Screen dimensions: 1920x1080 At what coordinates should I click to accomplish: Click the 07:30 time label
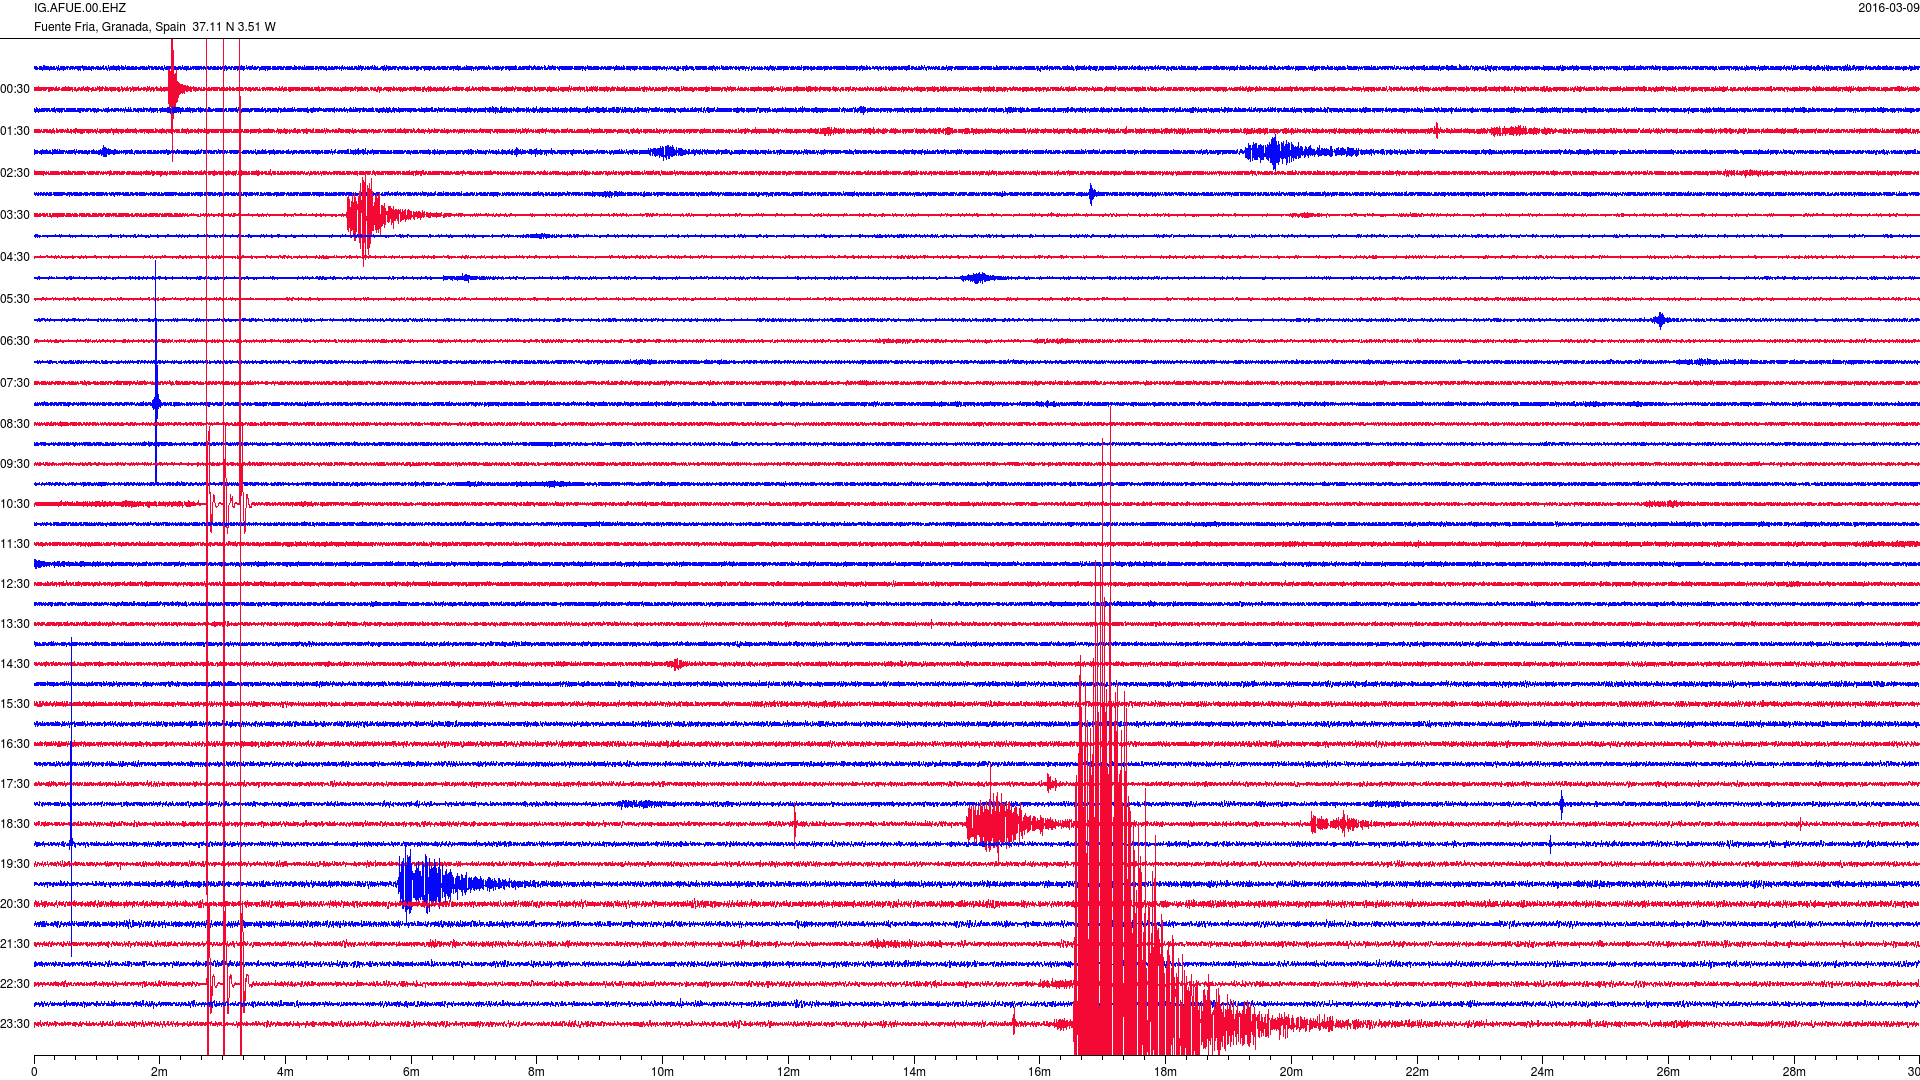15,383
